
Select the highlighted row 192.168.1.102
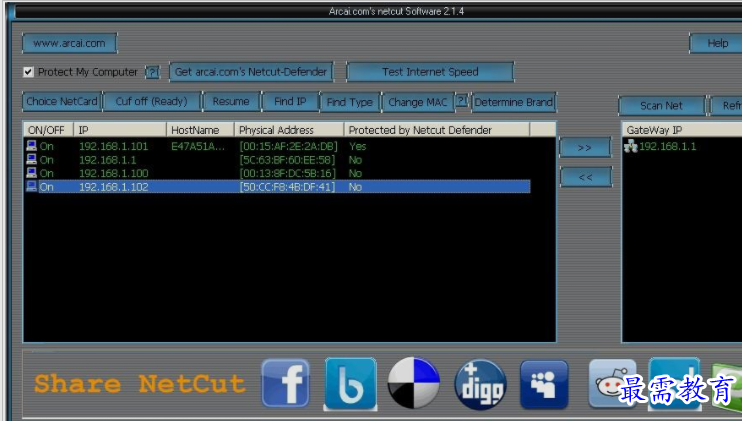pyautogui.click(x=277, y=186)
